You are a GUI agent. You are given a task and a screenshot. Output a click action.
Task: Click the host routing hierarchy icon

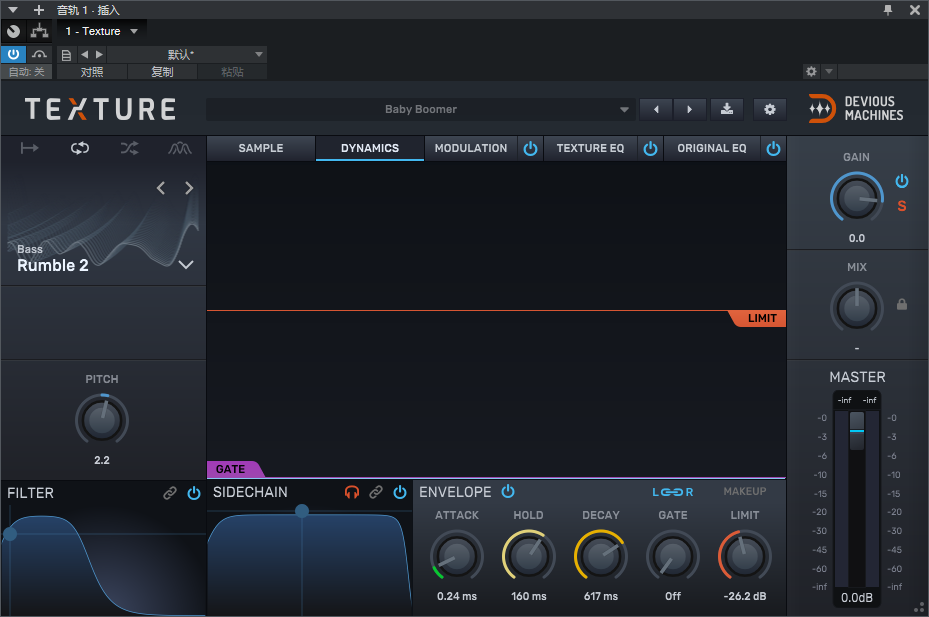40,31
